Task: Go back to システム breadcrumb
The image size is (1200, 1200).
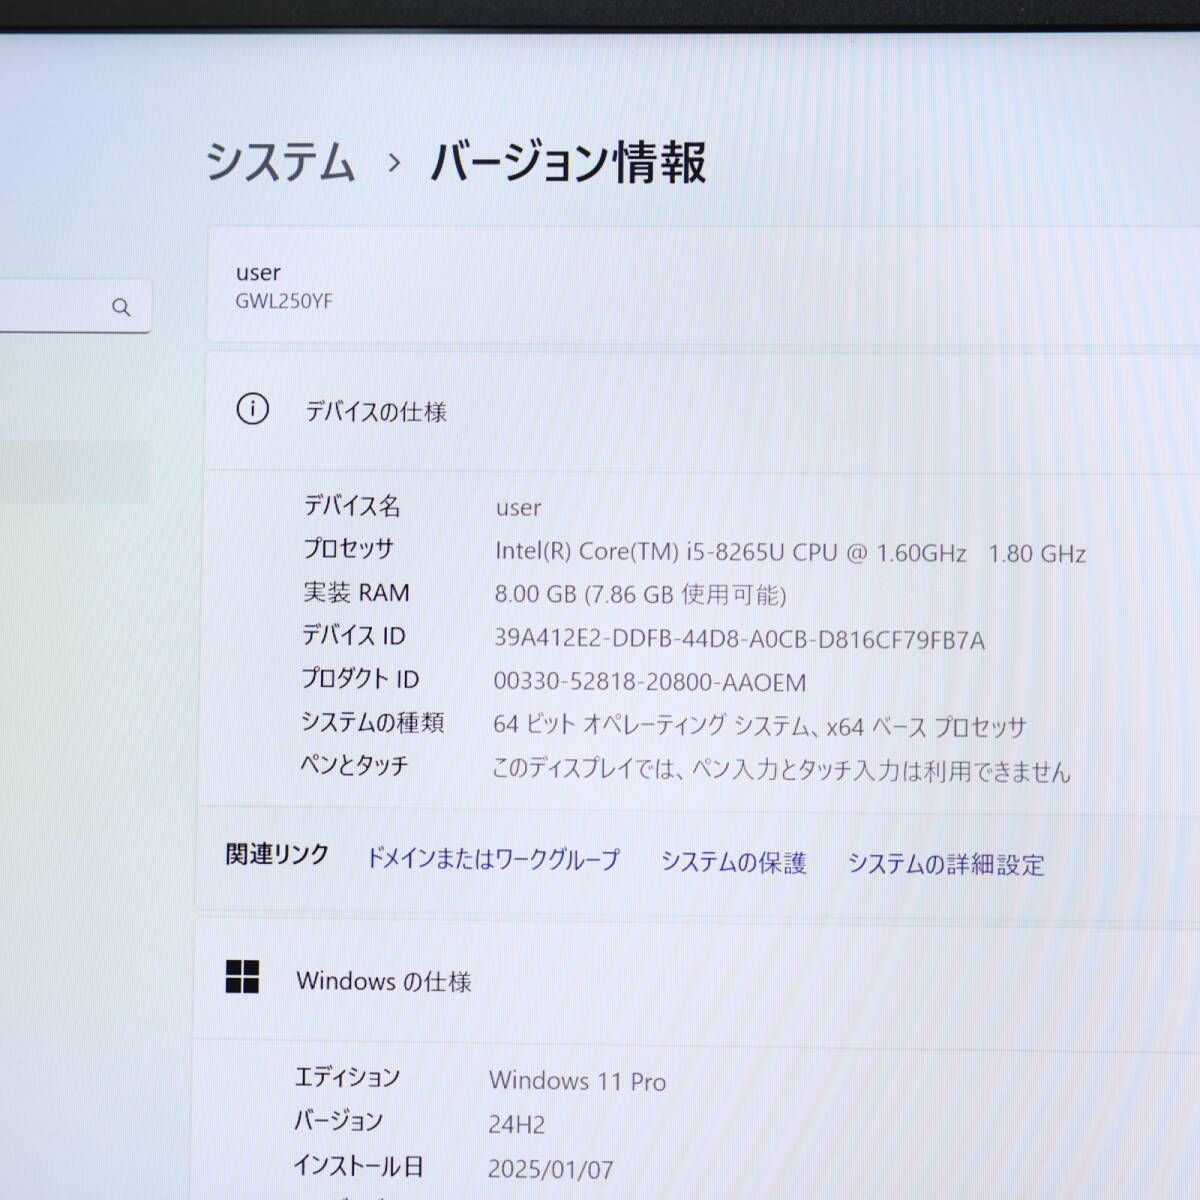Action: pos(280,162)
